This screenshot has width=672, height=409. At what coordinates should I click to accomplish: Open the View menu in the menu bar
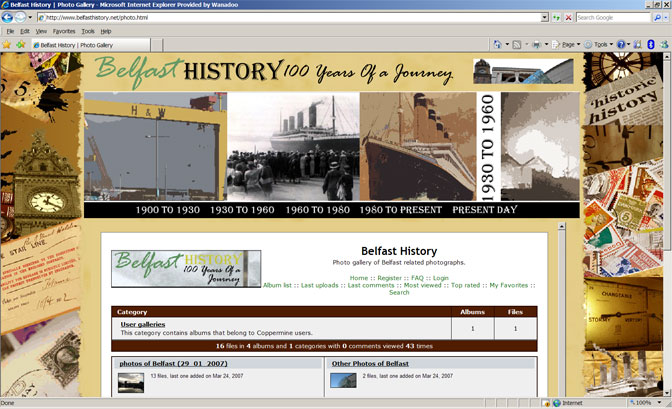coord(41,31)
